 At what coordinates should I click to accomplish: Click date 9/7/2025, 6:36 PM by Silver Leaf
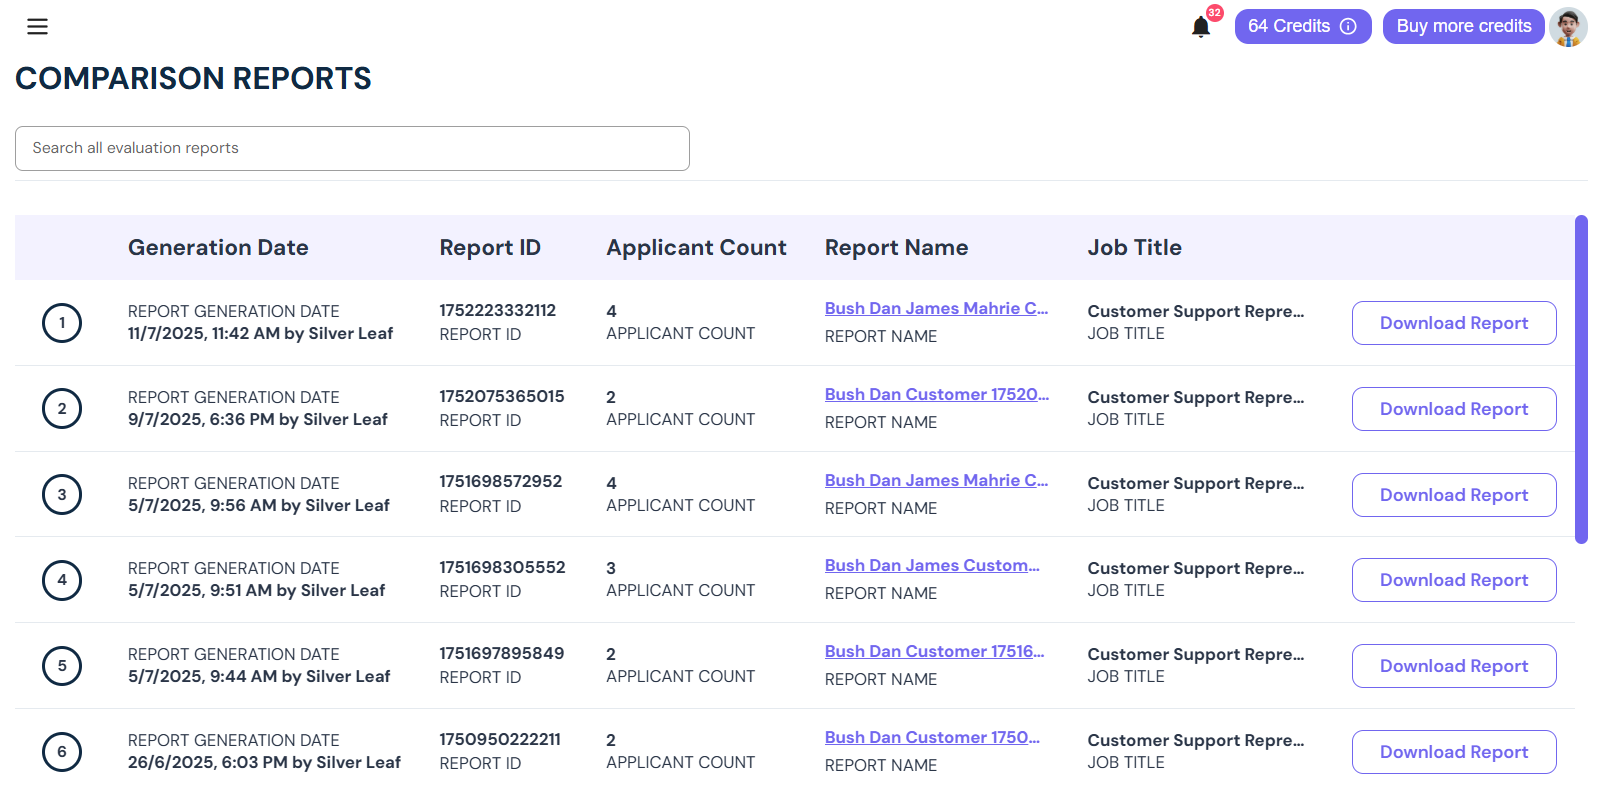[x=257, y=420]
